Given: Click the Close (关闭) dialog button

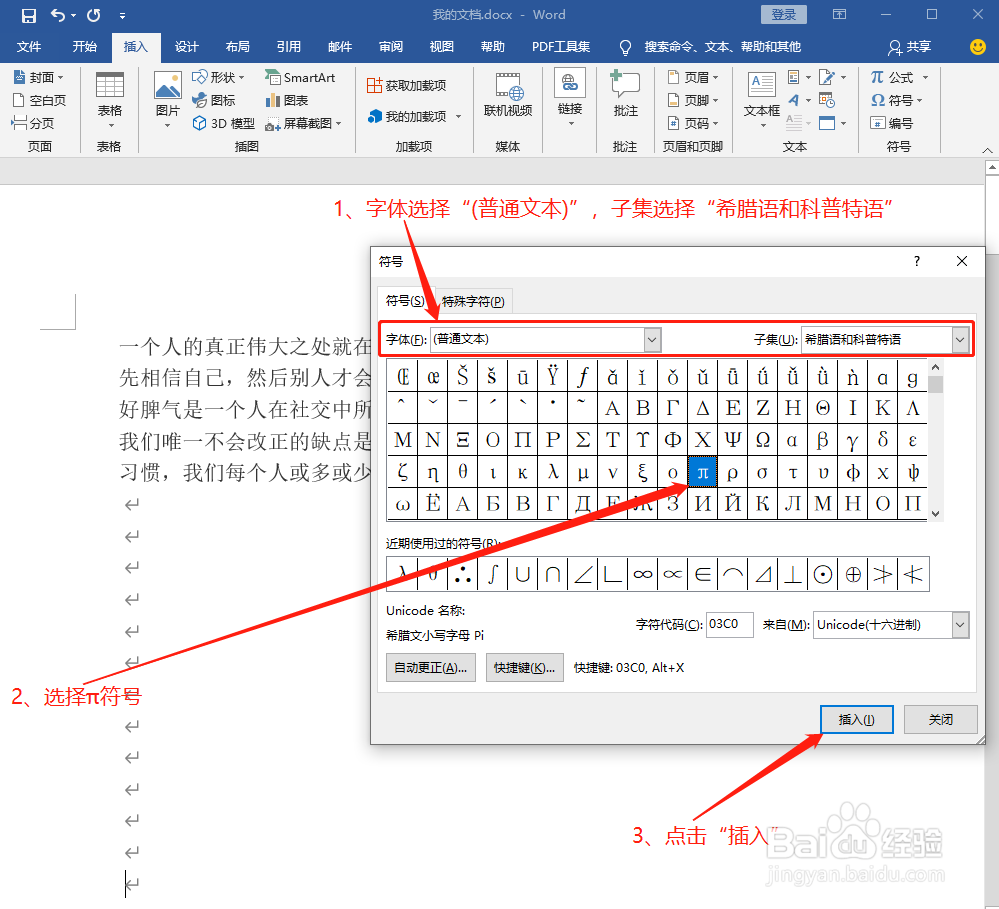Looking at the screenshot, I should tap(940, 719).
